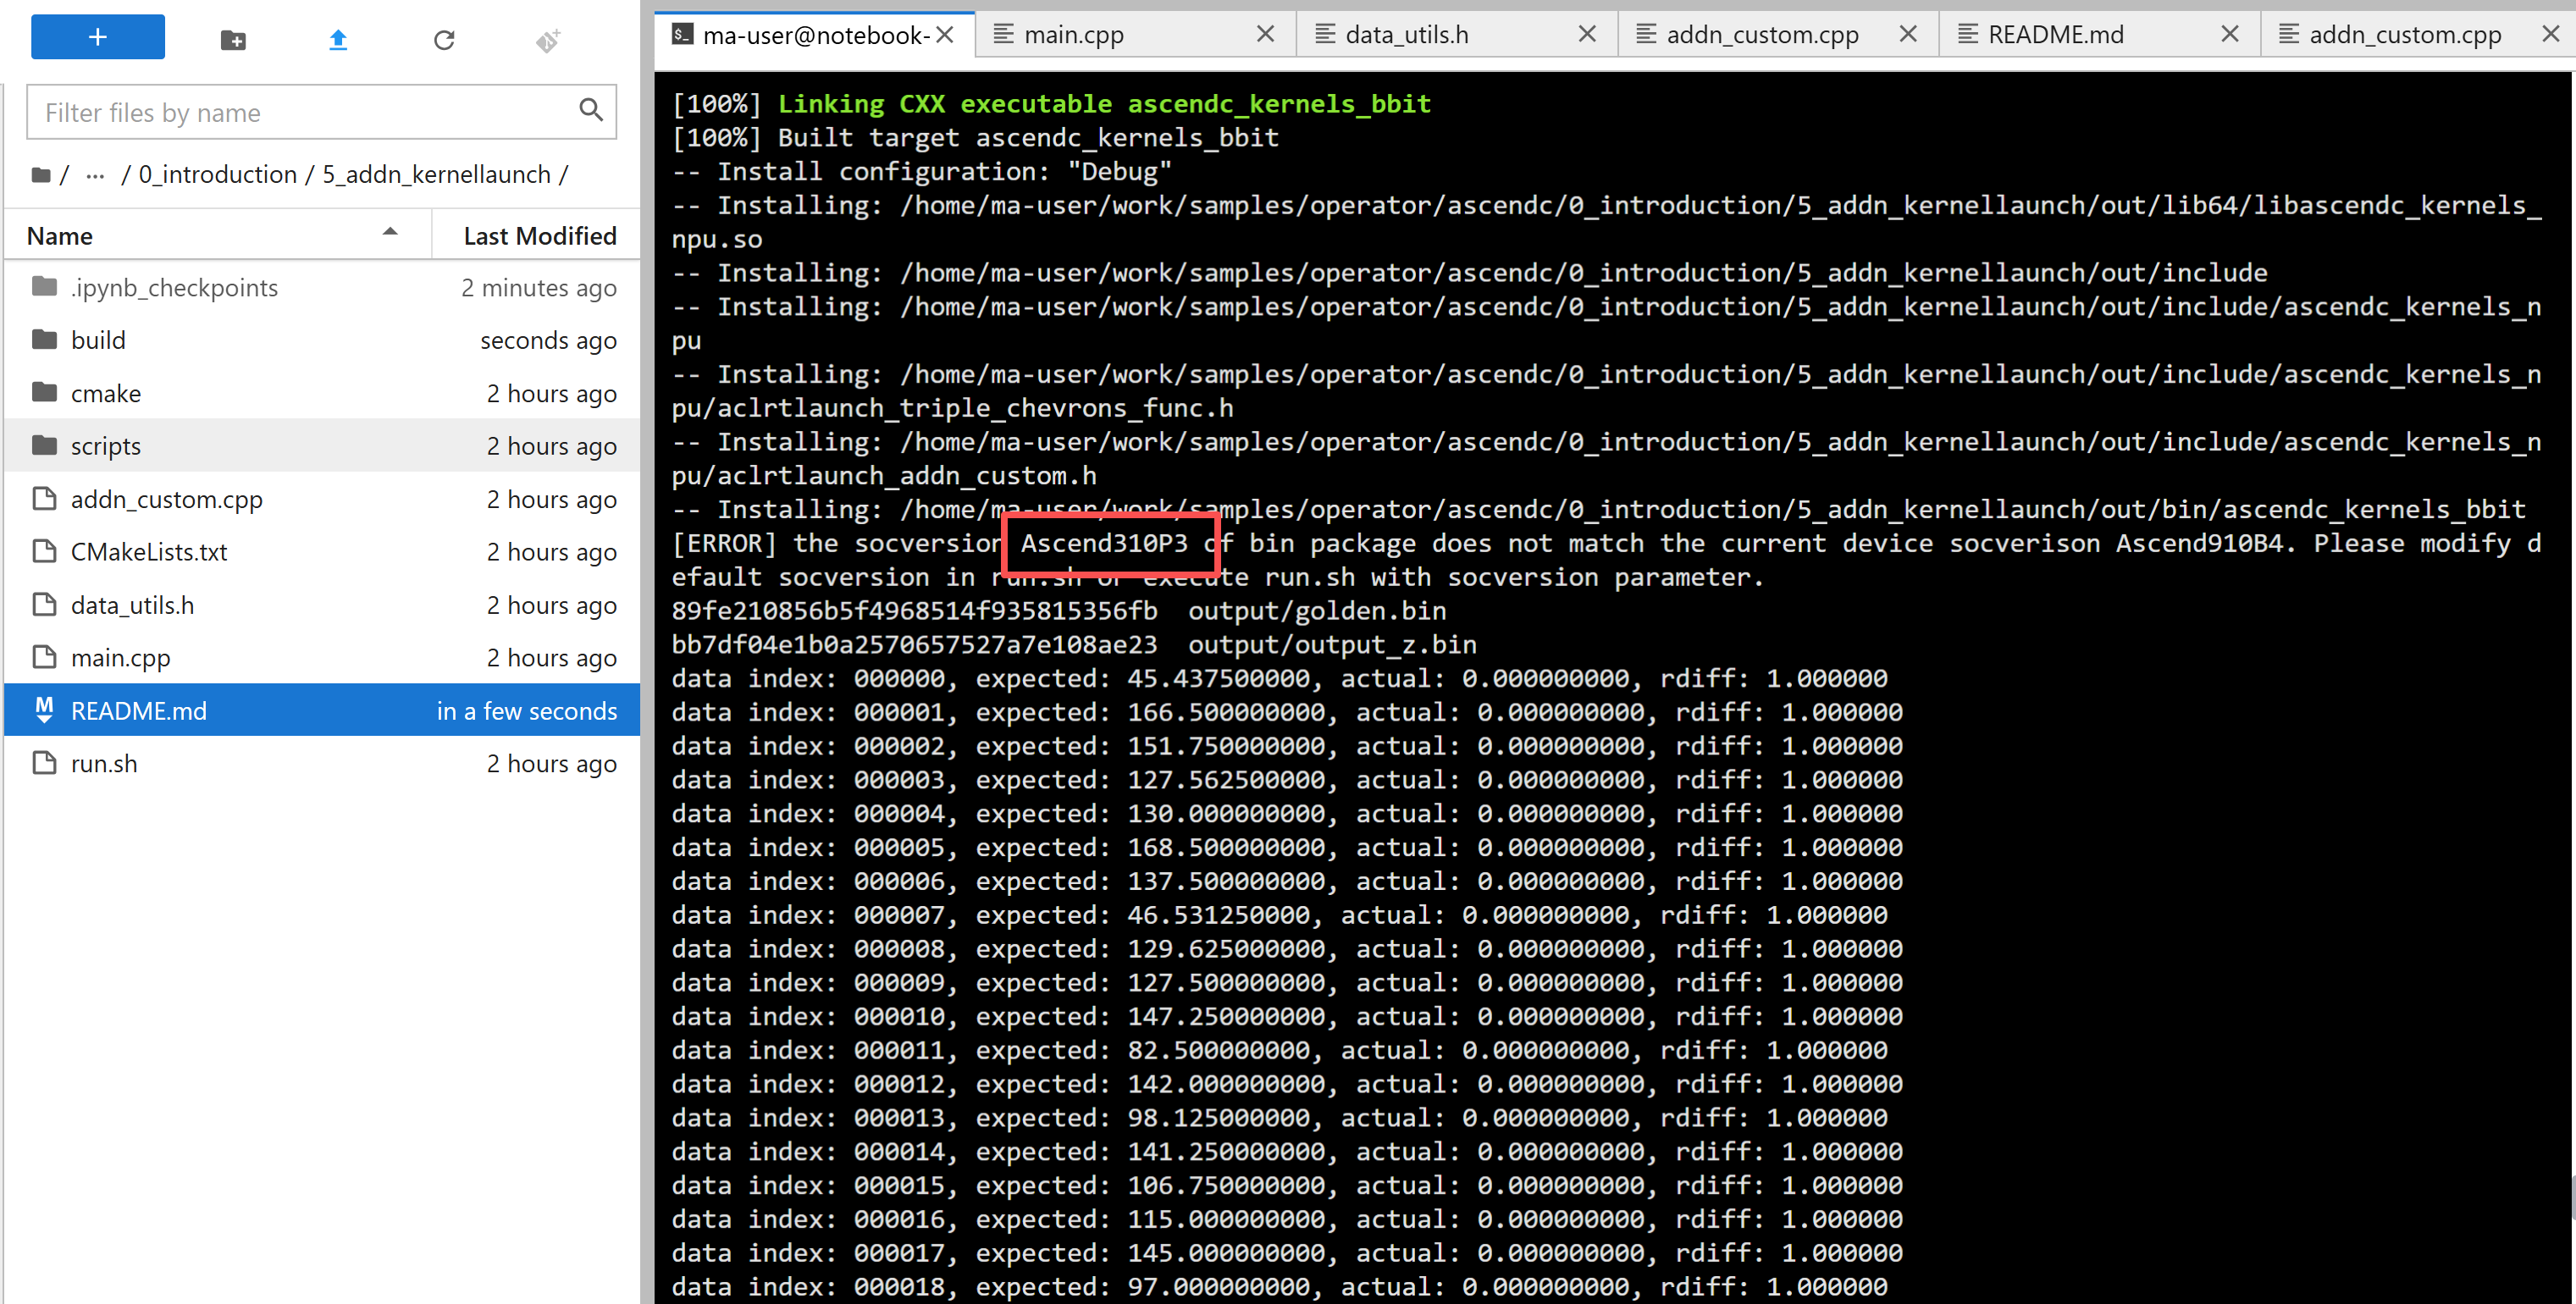Focus the Filter files by name field
This screenshot has height=1304, width=2576.
[x=322, y=112]
